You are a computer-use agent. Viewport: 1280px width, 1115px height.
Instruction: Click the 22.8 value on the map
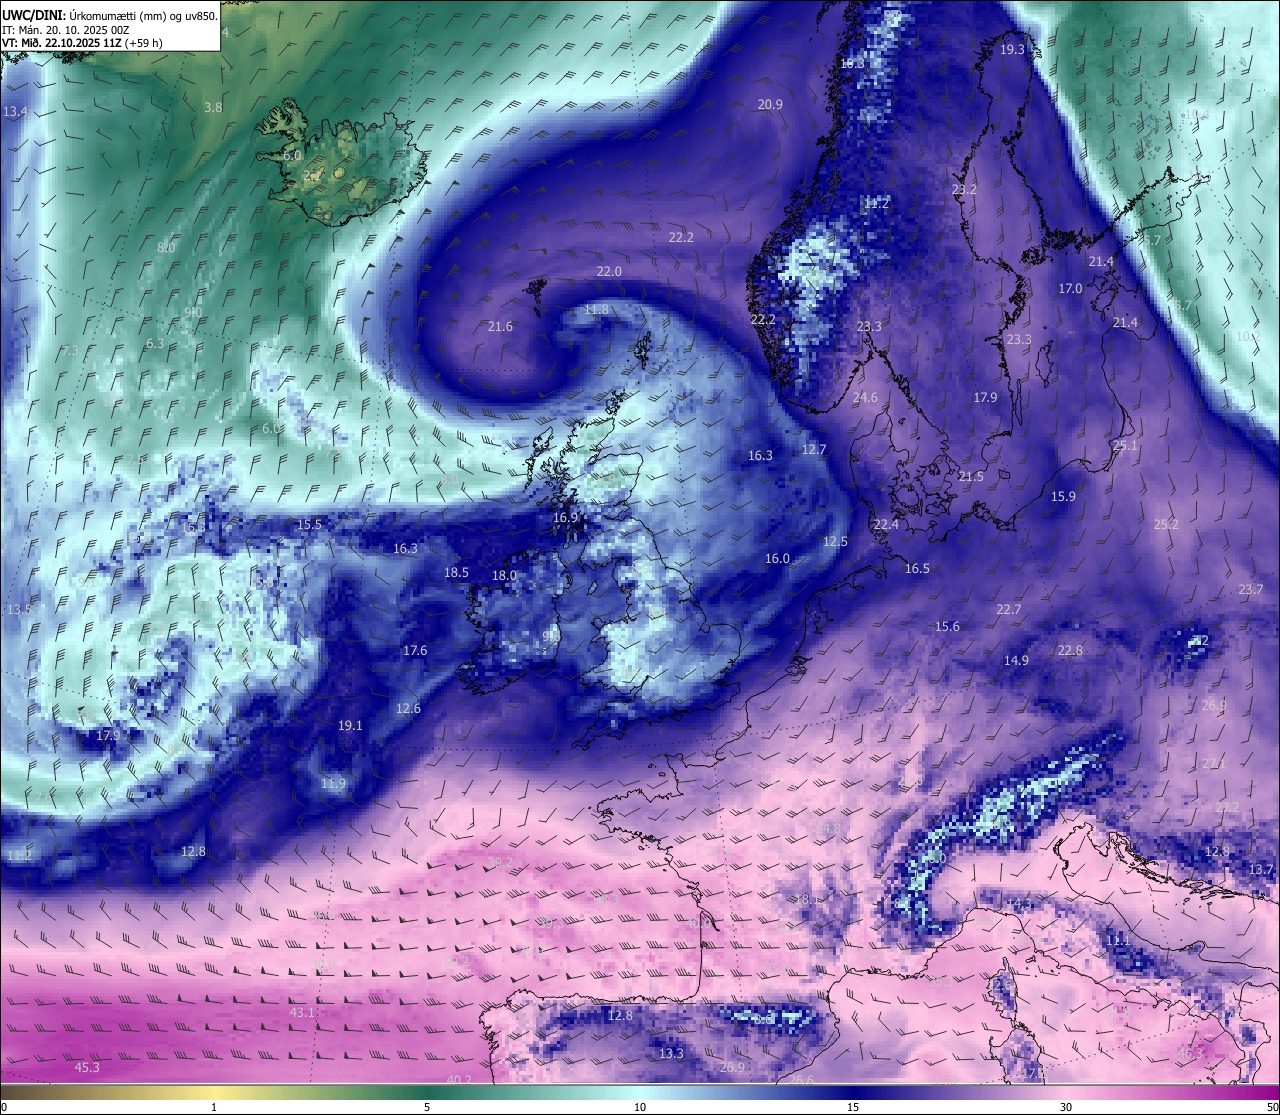point(1070,650)
